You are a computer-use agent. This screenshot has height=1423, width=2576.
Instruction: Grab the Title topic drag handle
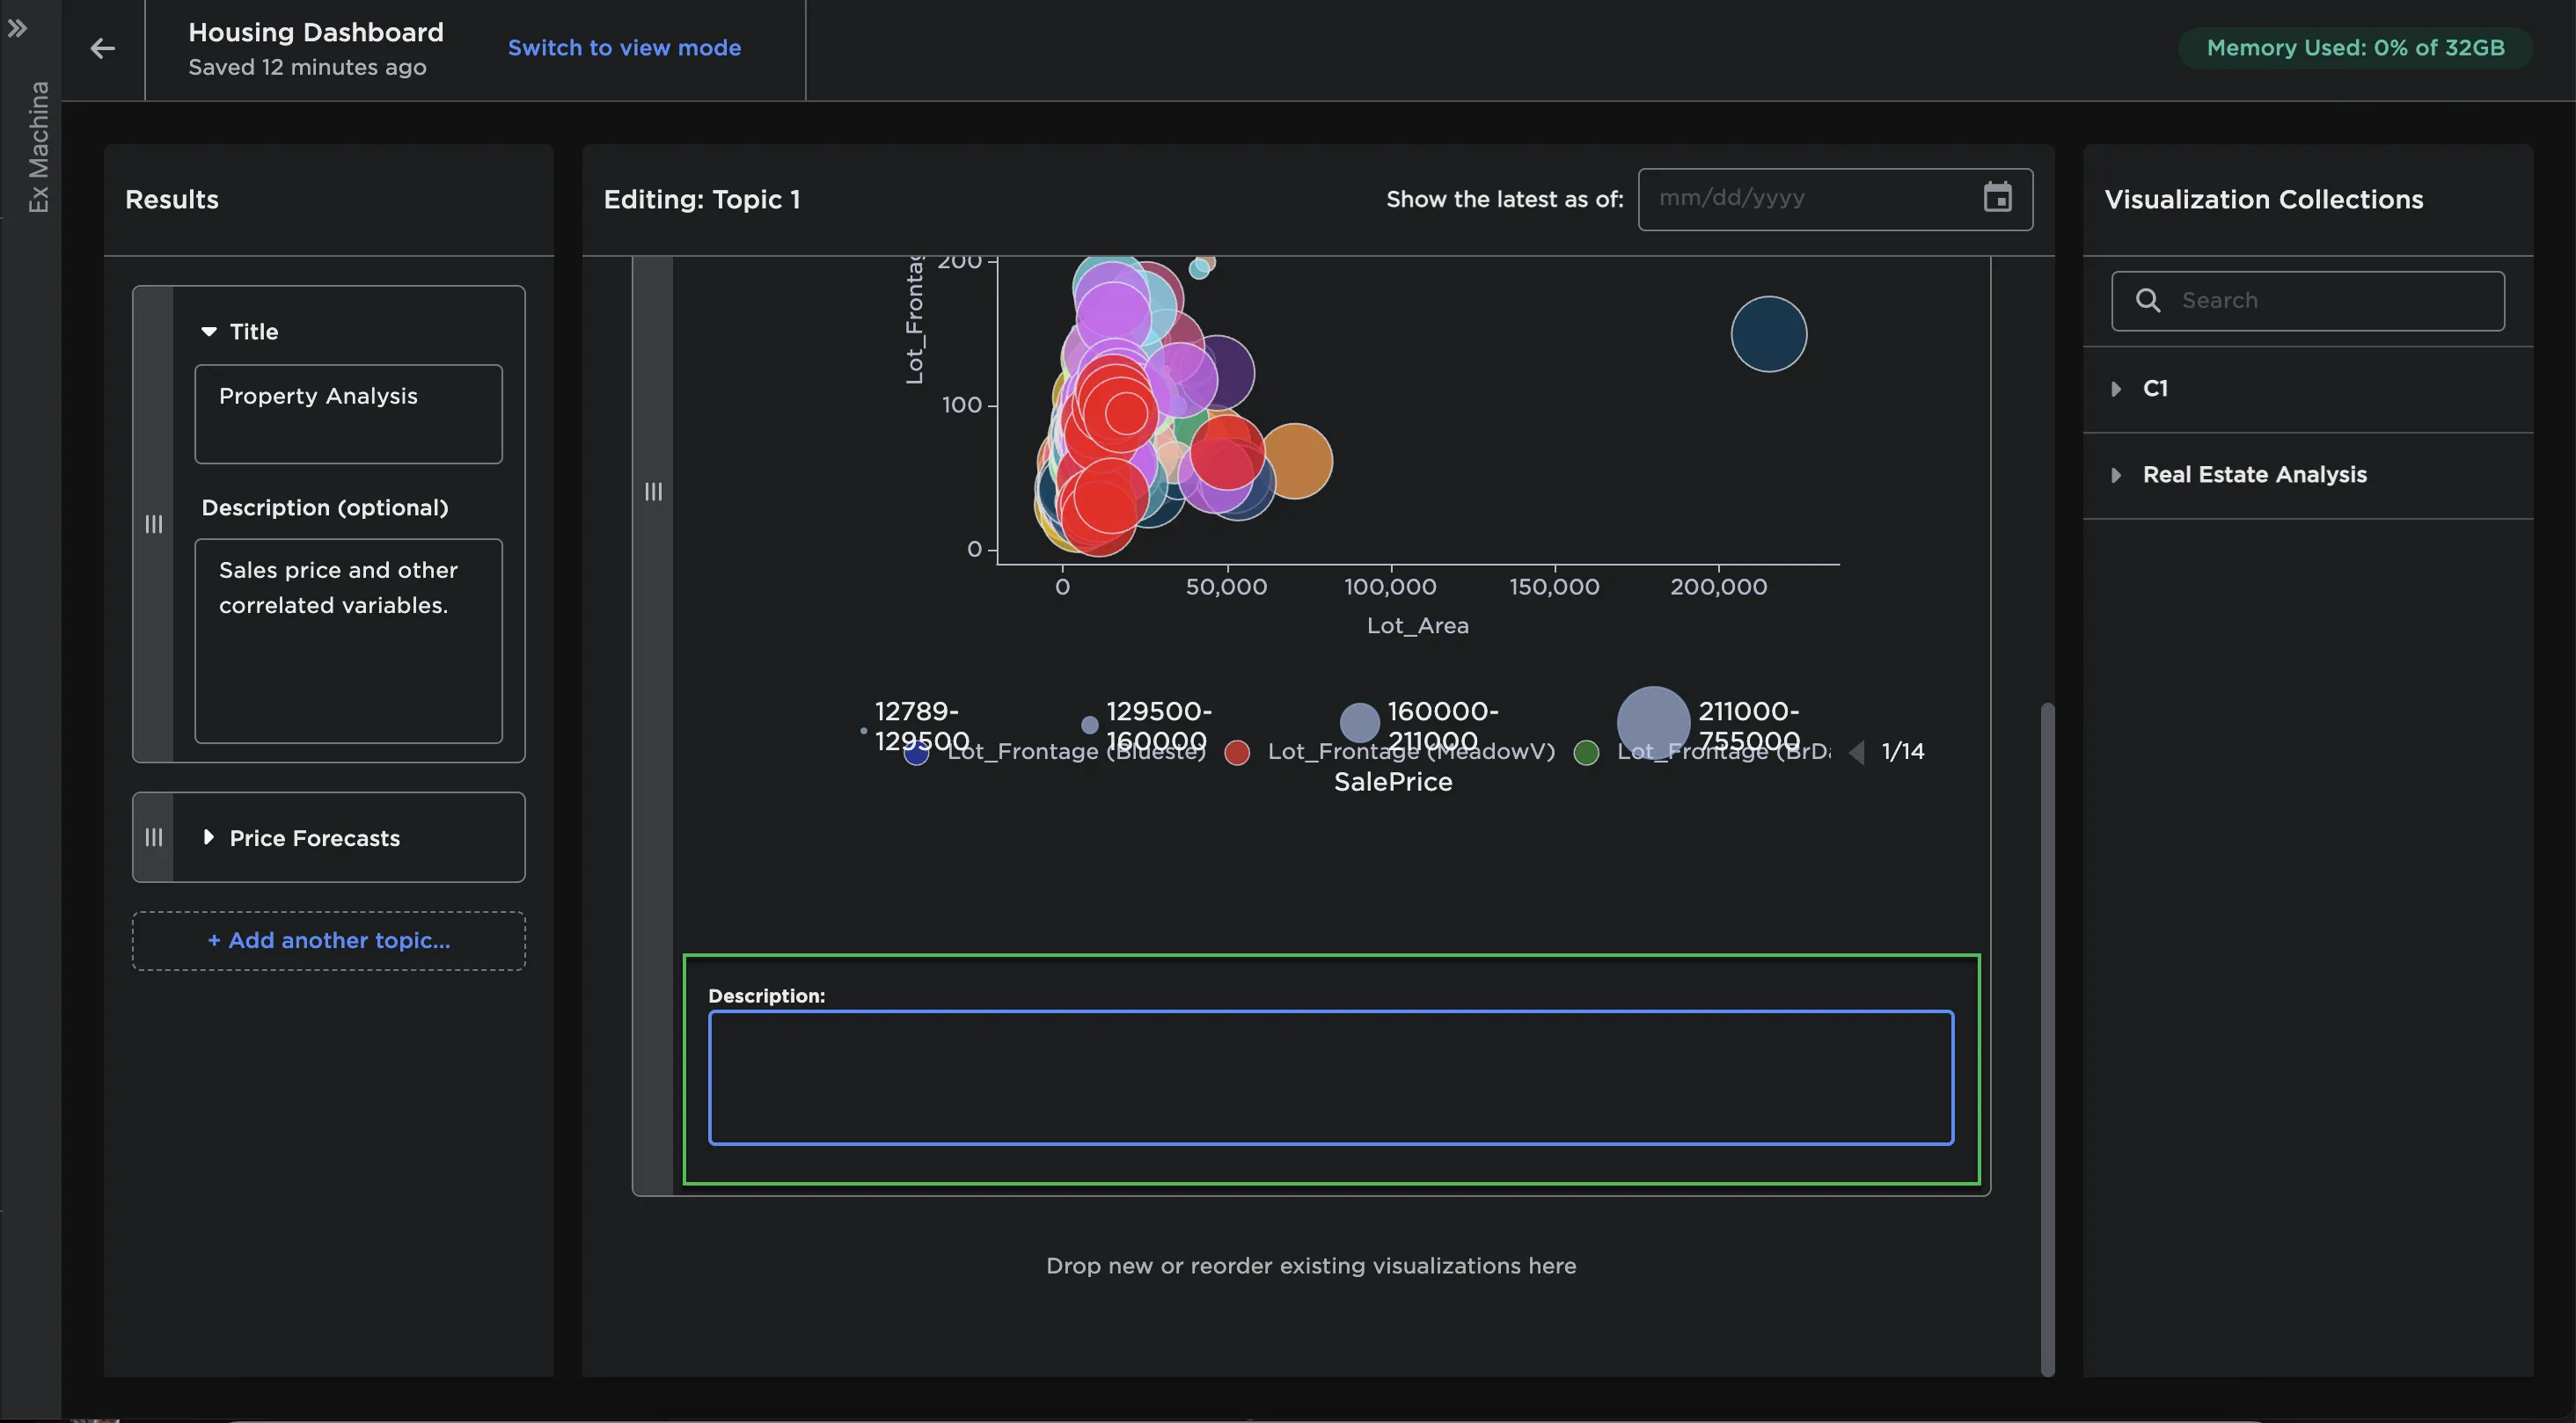(153, 524)
